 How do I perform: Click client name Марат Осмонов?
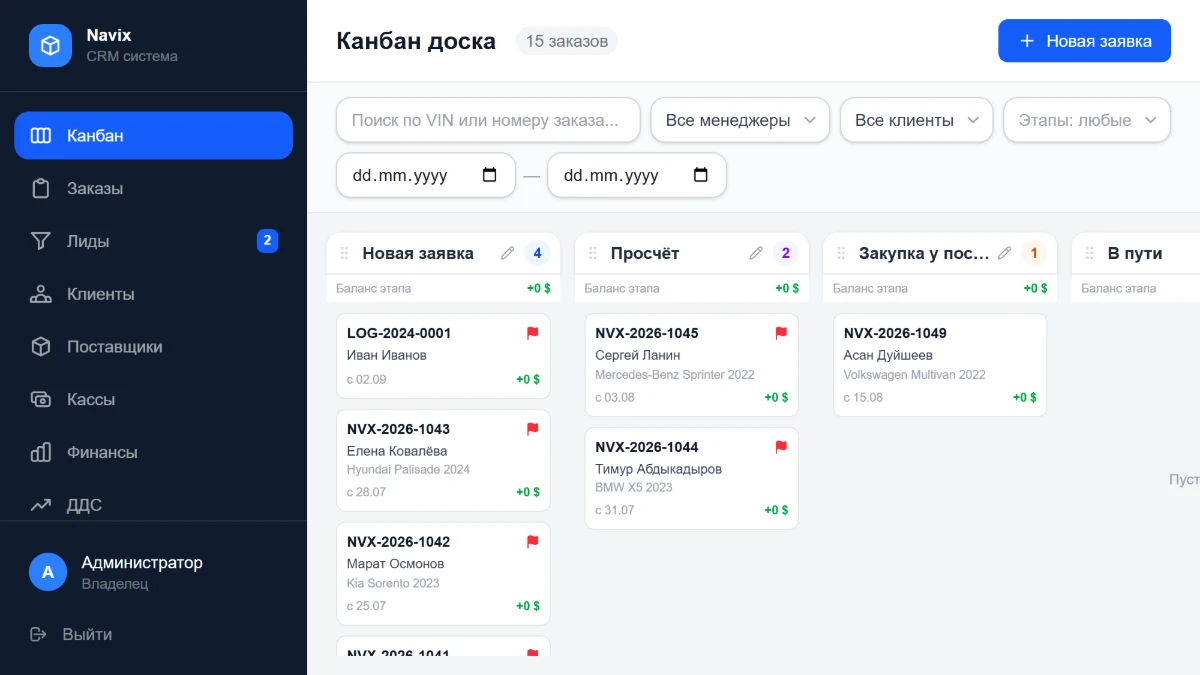click(395, 564)
